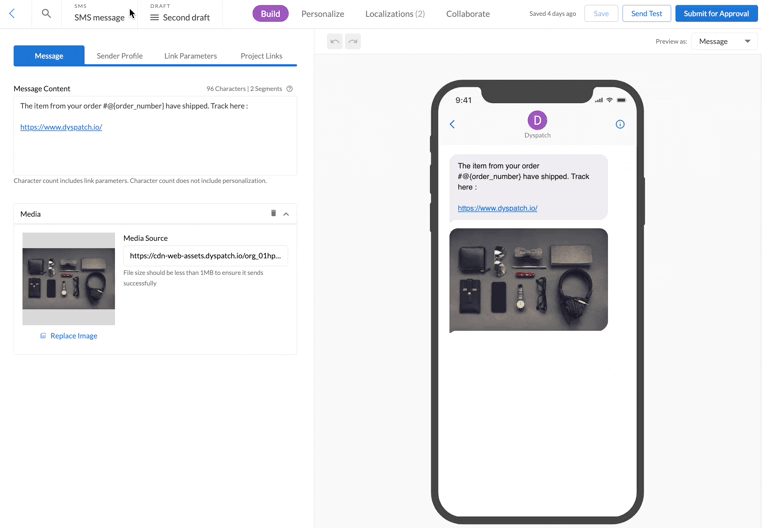Open the Localizations (2) tab

pyautogui.click(x=395, y=14)
